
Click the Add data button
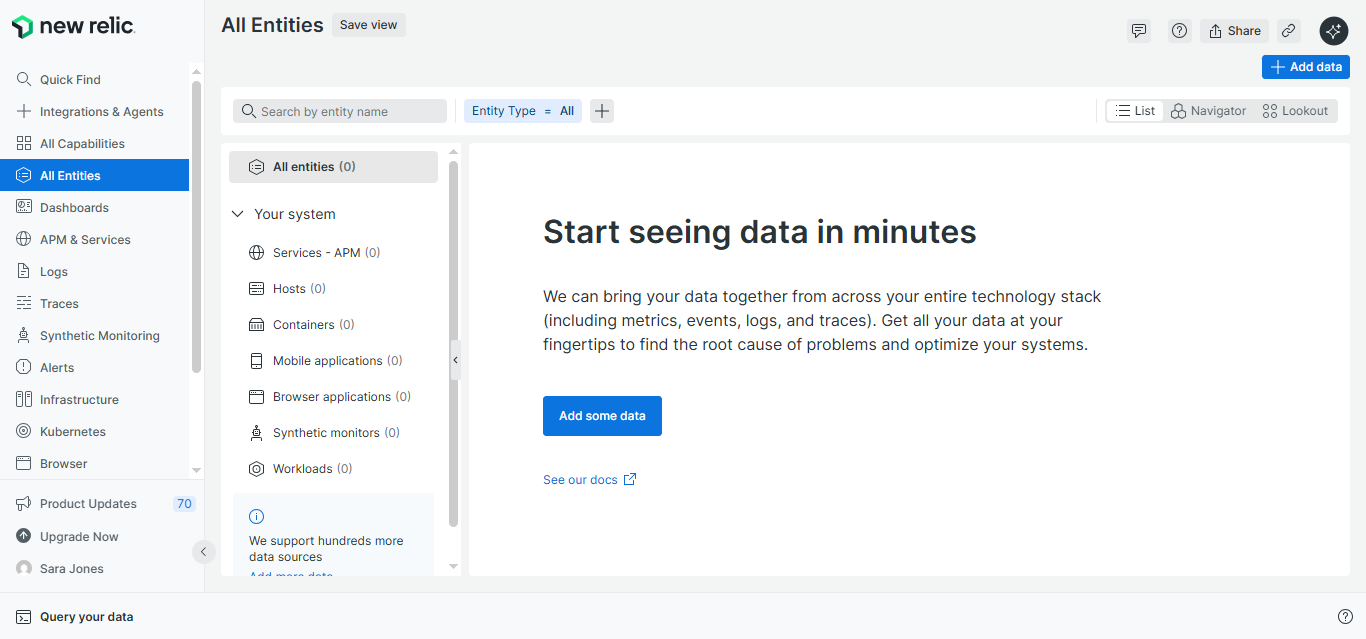point(1306,67)
